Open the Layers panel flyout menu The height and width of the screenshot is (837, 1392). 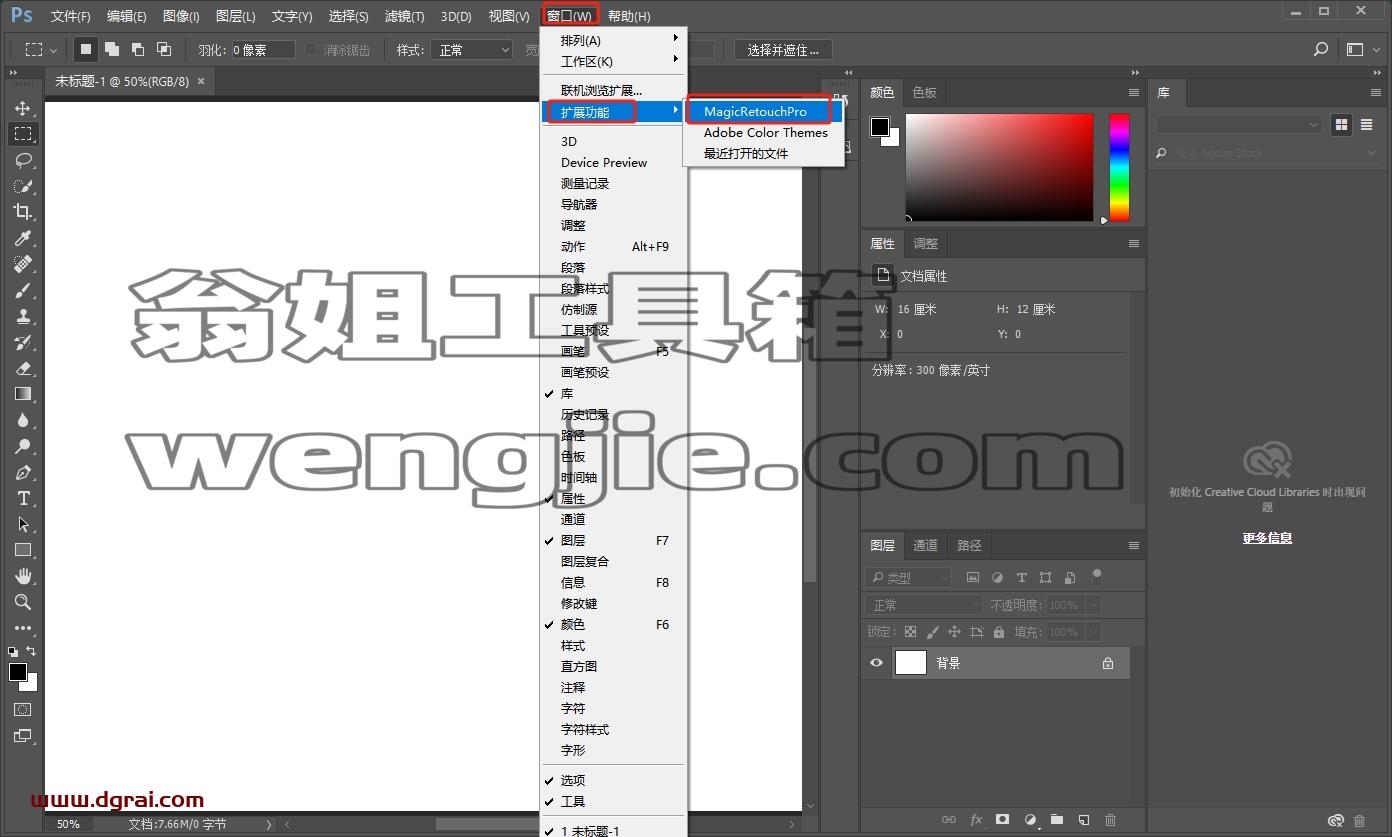pos(1134,545)
